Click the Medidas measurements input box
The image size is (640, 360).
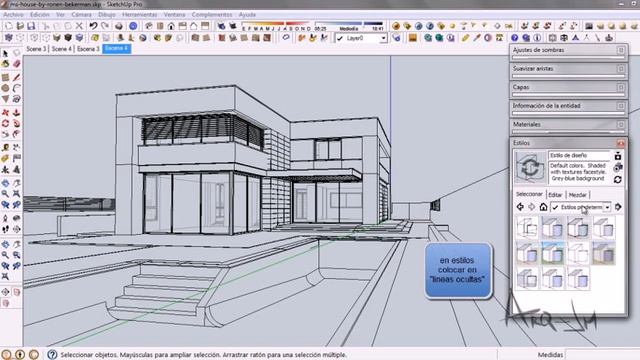(x=602, y=355)
